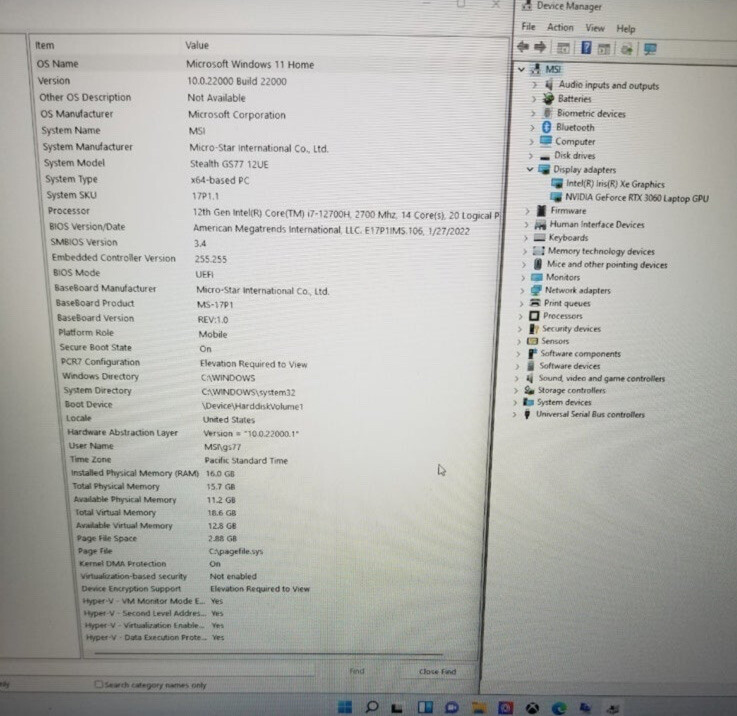Select NVIDIA GeForce RTX 3060 Laptop GPU
The image size is (737, 716).
[637, 198]
